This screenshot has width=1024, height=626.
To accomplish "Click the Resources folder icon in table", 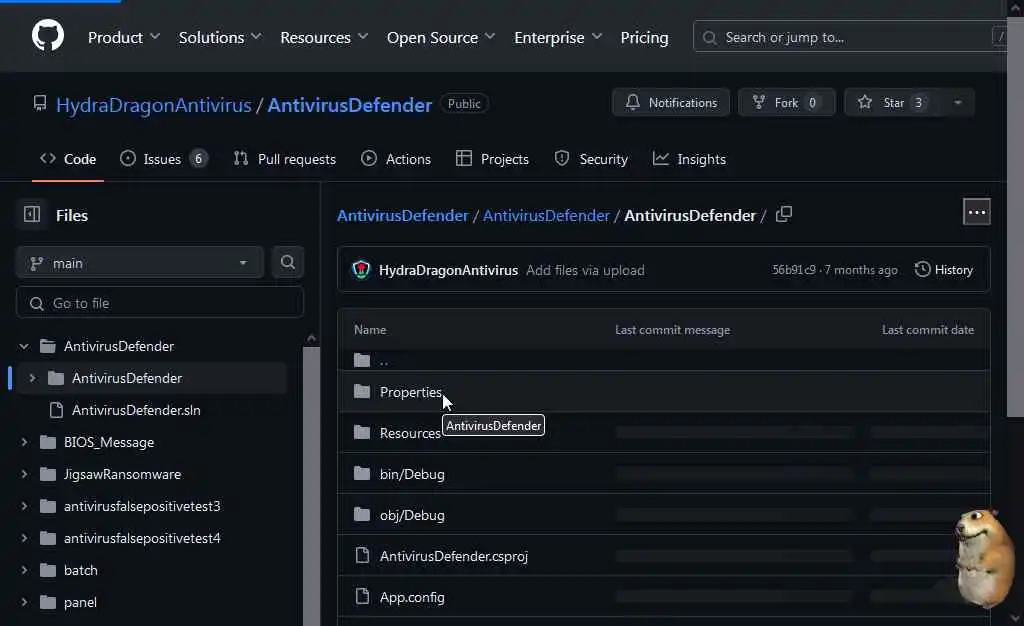I will point(362,432).
